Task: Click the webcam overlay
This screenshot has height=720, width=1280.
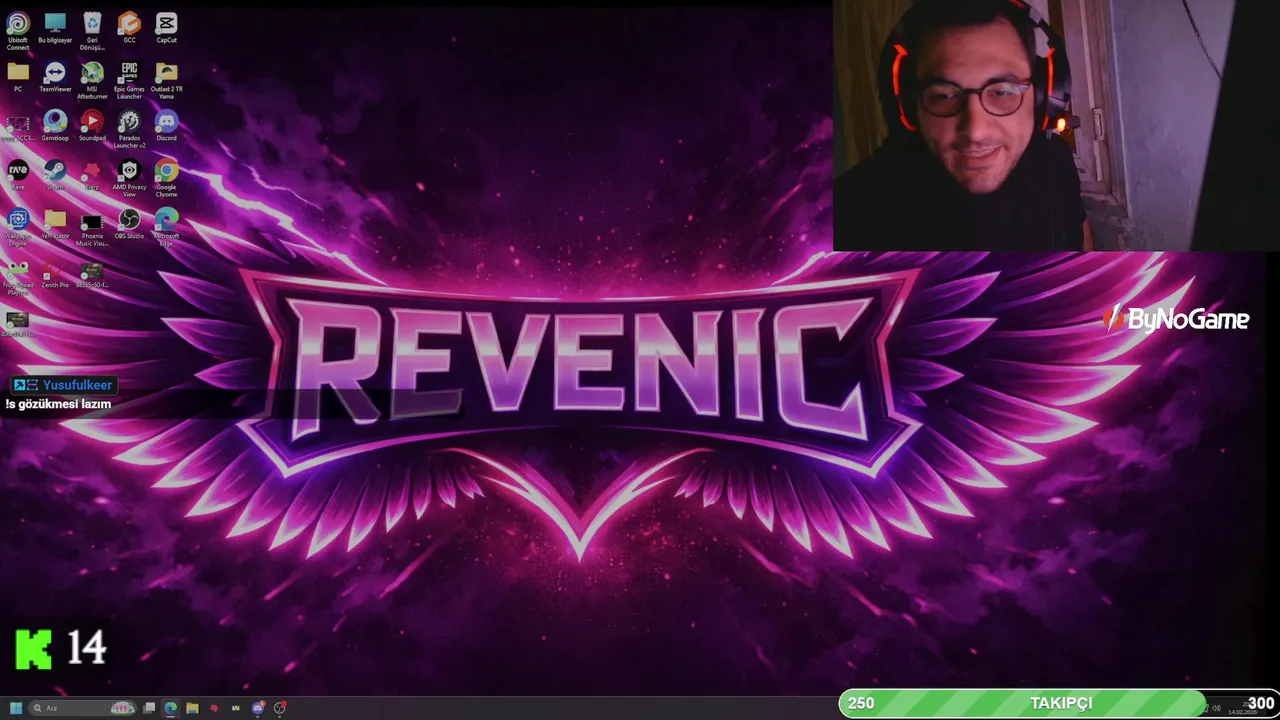Action: click(1056, 125)
